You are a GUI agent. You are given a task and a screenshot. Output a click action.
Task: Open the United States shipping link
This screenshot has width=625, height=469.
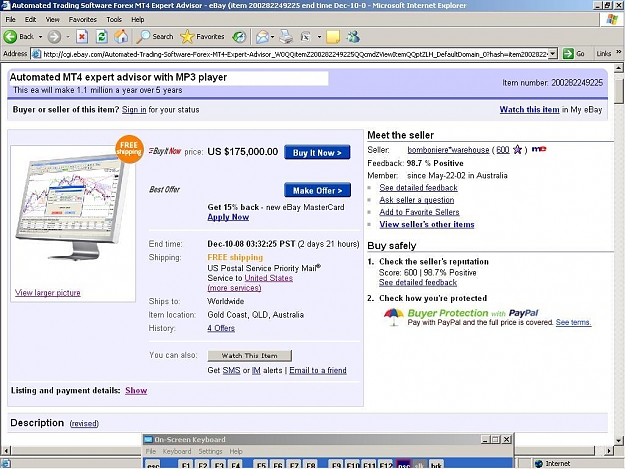(x=269, y=278)
